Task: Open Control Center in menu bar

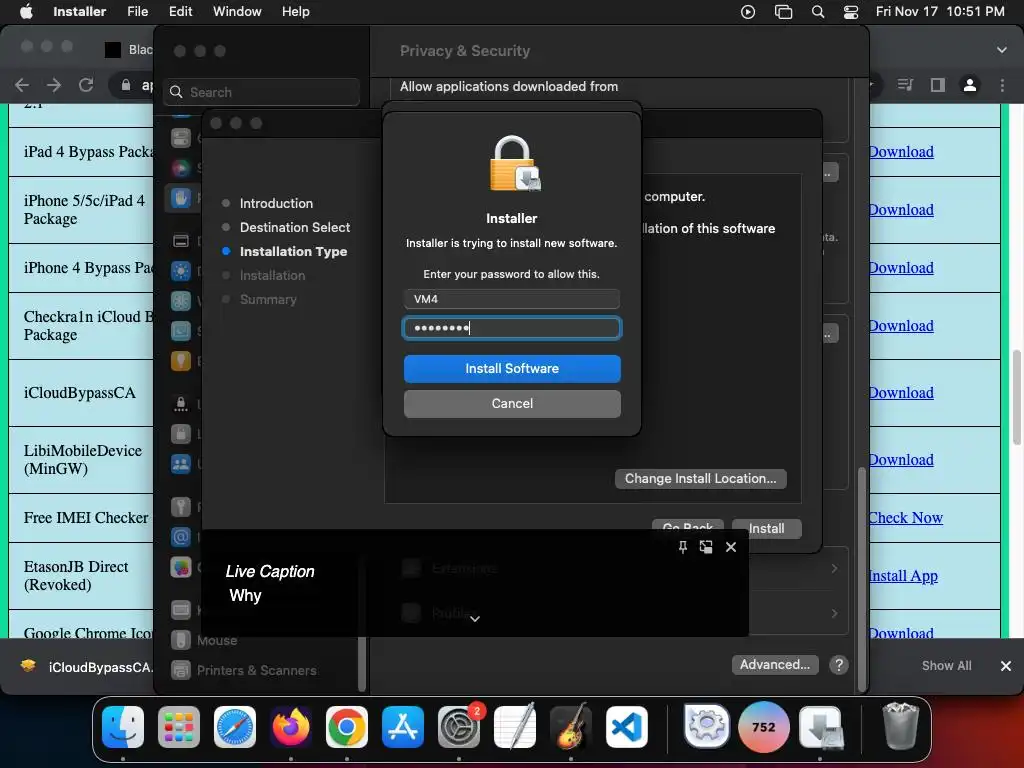Action: 850,12
